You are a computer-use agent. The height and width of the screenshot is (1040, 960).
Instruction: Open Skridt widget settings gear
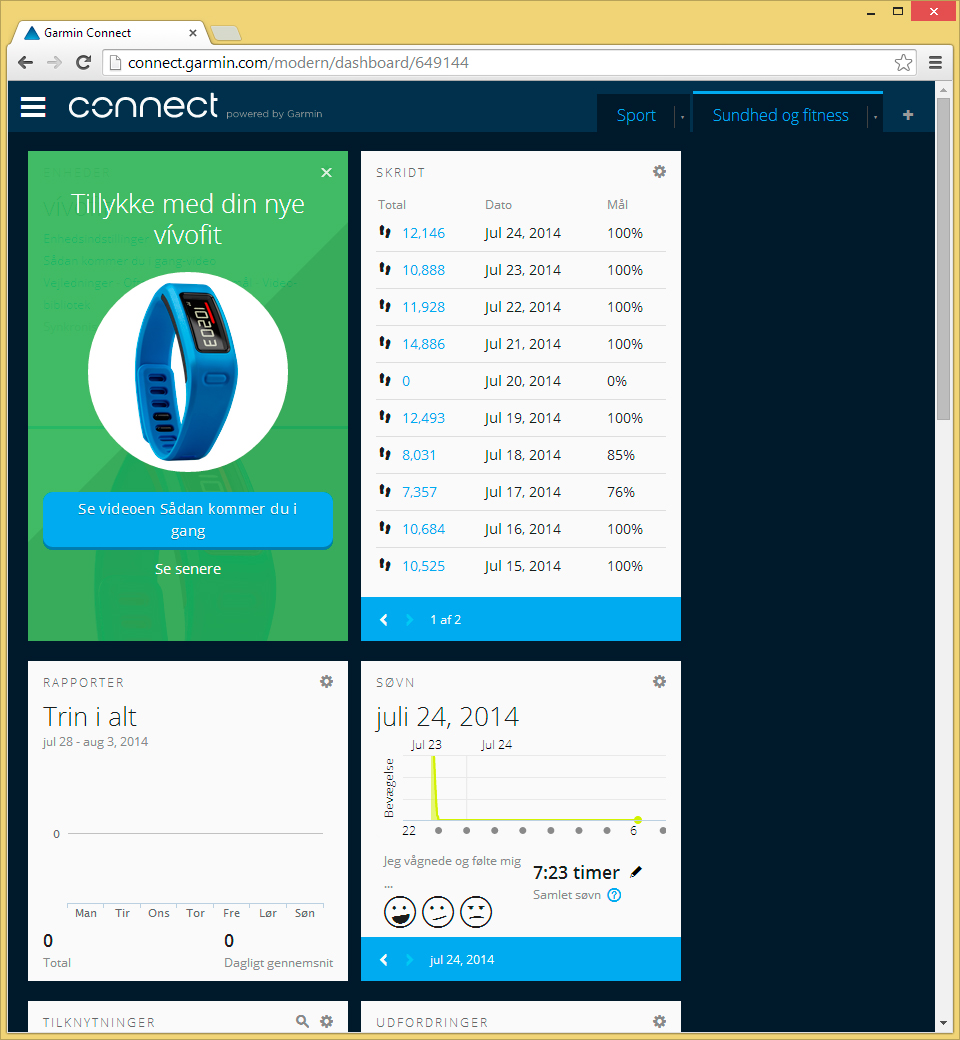coord(659,172)
